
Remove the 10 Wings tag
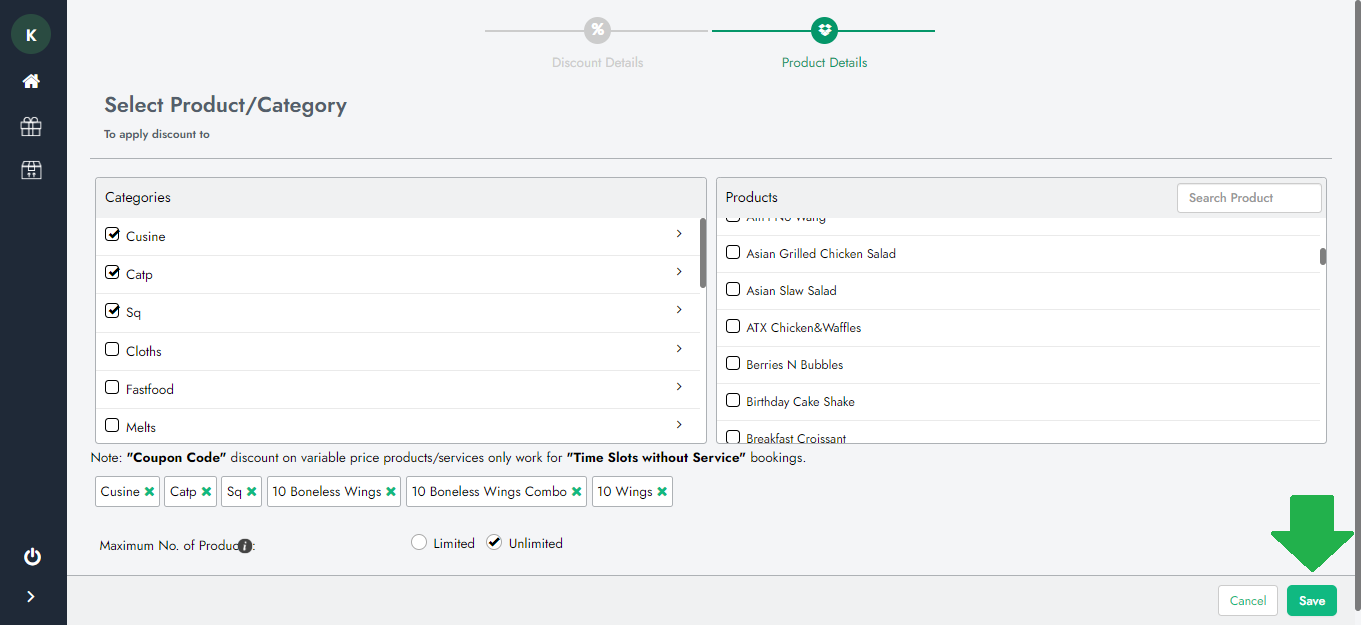pos(662,492)
